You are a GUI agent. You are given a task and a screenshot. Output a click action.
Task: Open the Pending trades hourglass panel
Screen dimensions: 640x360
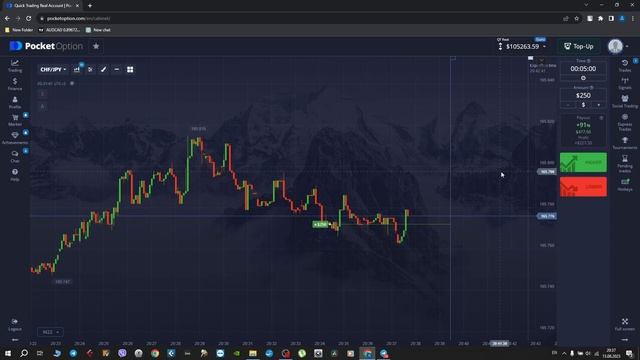click(624, 163)
